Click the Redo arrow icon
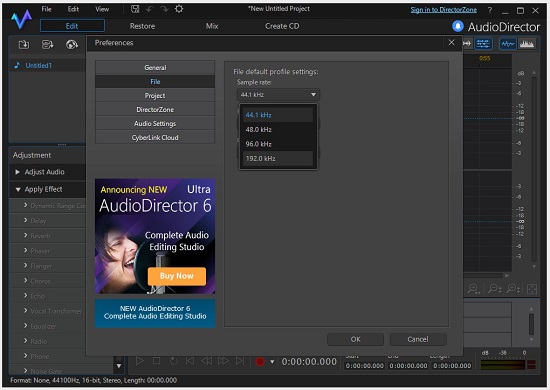550x390 pixels. [x=164, y=9]
